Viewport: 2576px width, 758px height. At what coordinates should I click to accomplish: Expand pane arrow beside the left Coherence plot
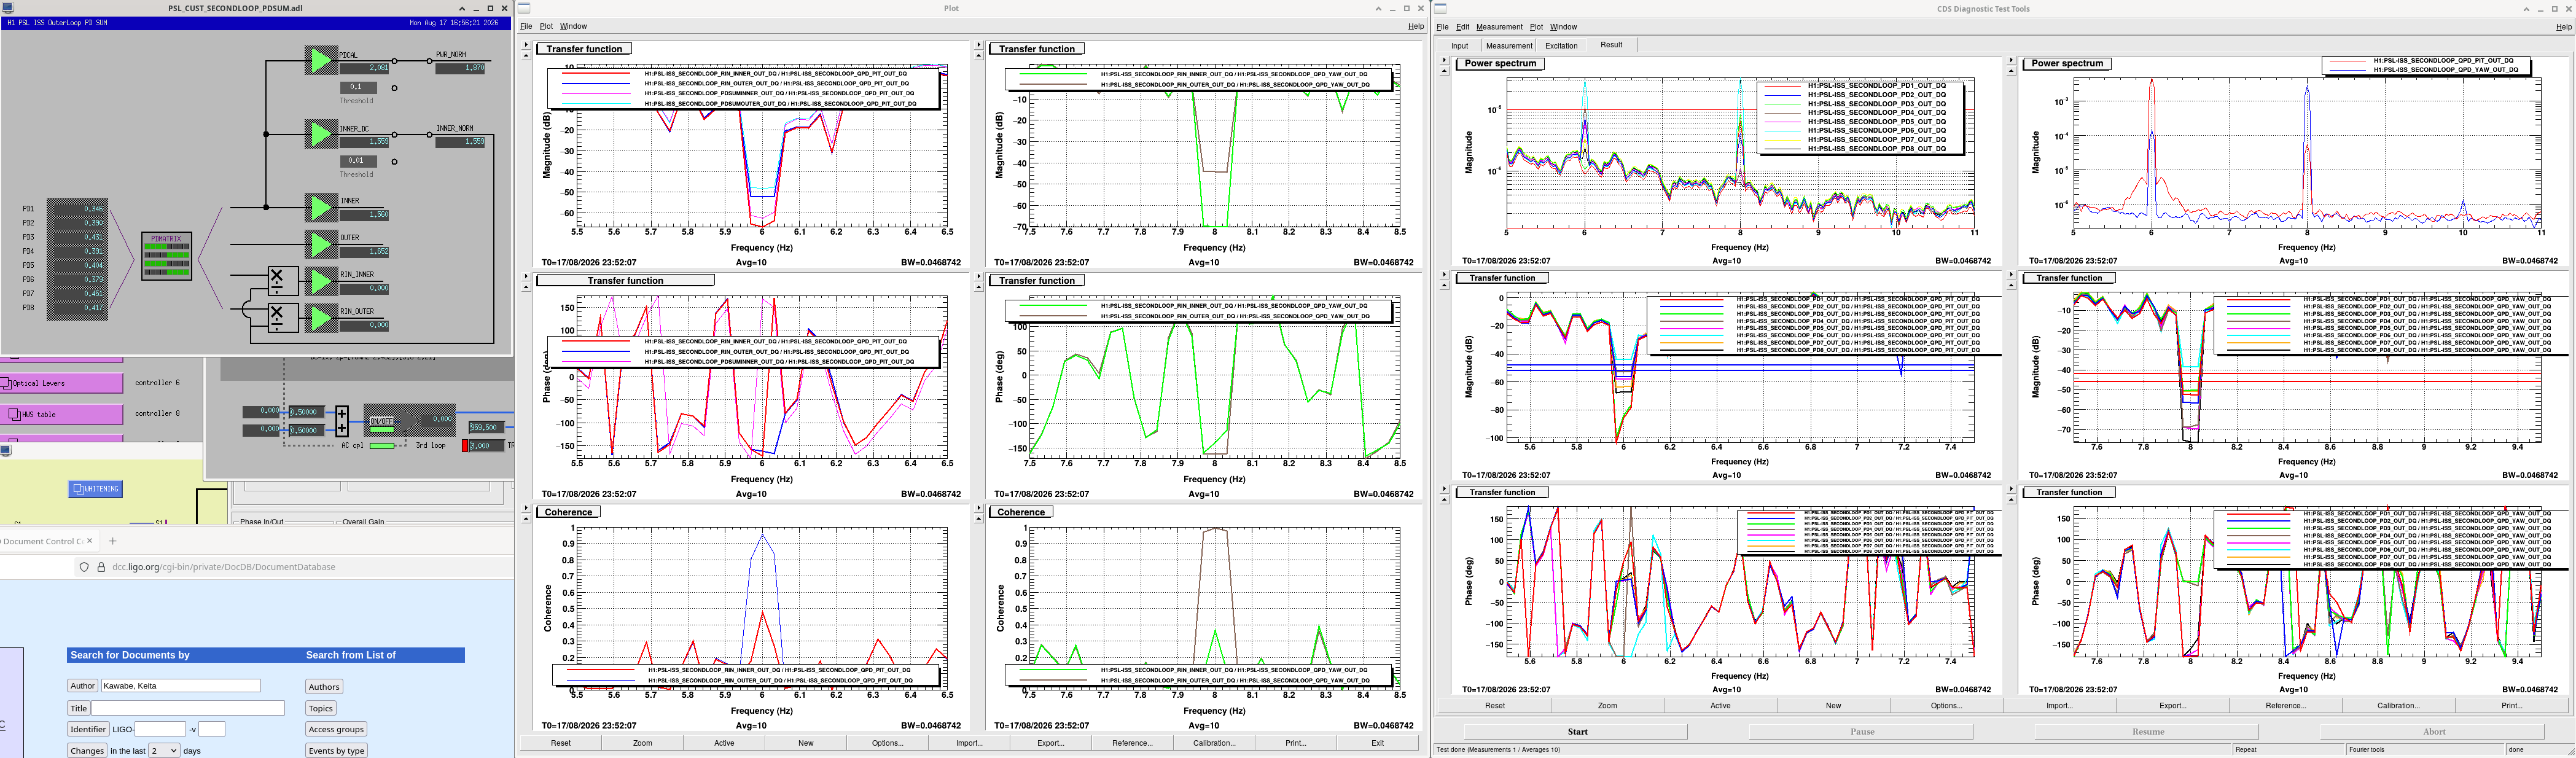click(x=526, y=508)
